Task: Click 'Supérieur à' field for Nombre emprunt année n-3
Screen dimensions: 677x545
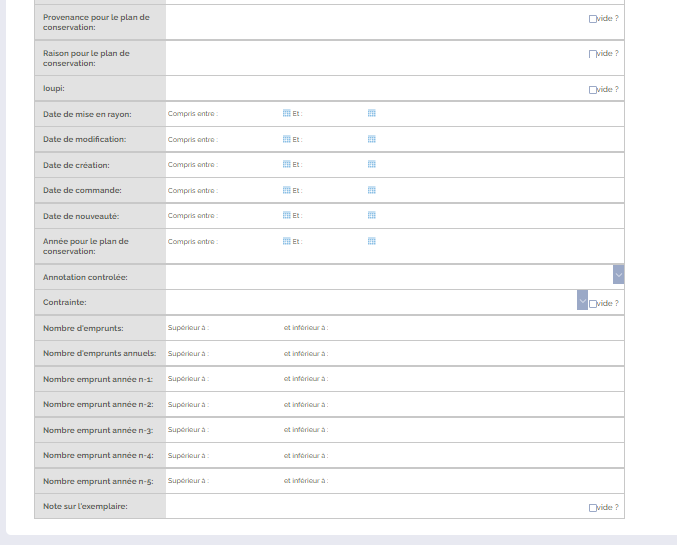Action: [246, 430]
